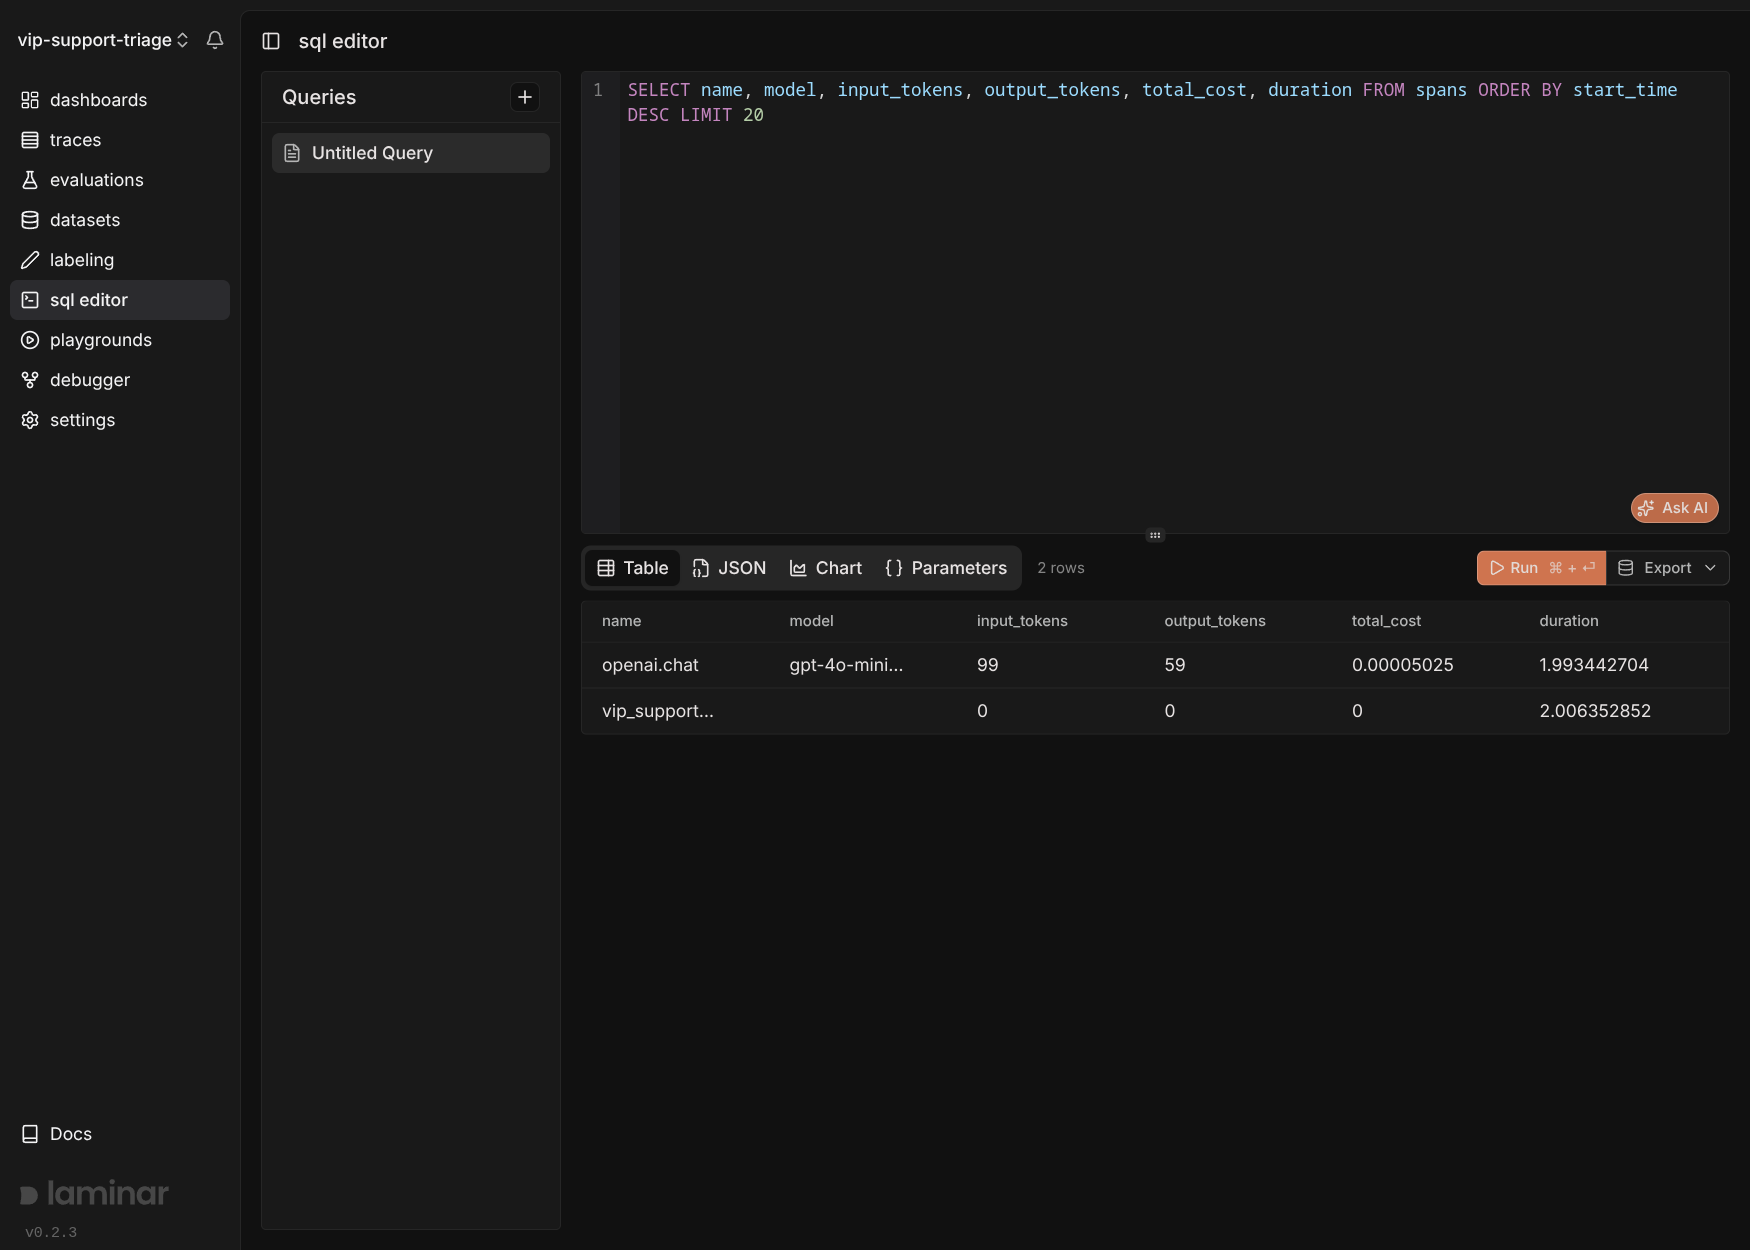The width and height of the screenshot is (1750, 1250).
Task: Open the evaluations section
Action: pyautogui.click(x=120, y=180)
